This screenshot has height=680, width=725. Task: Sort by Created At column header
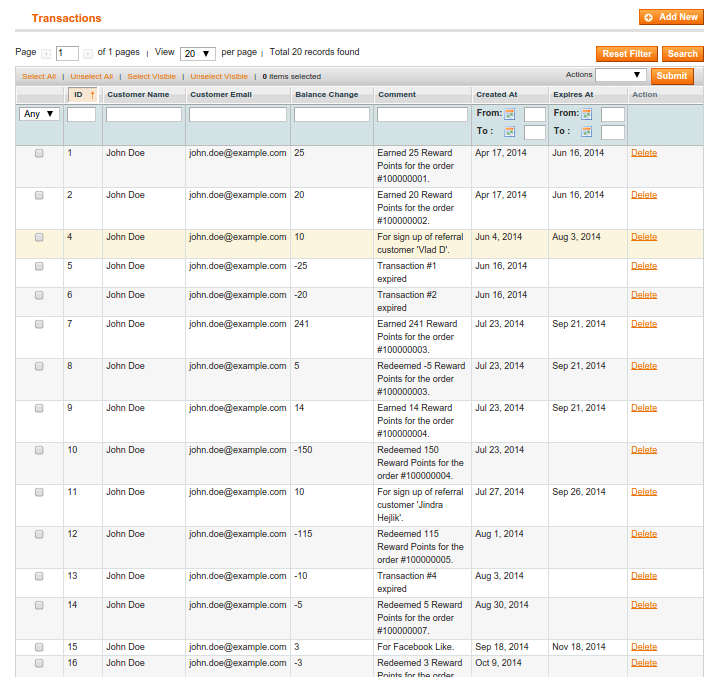pos(497,95)
